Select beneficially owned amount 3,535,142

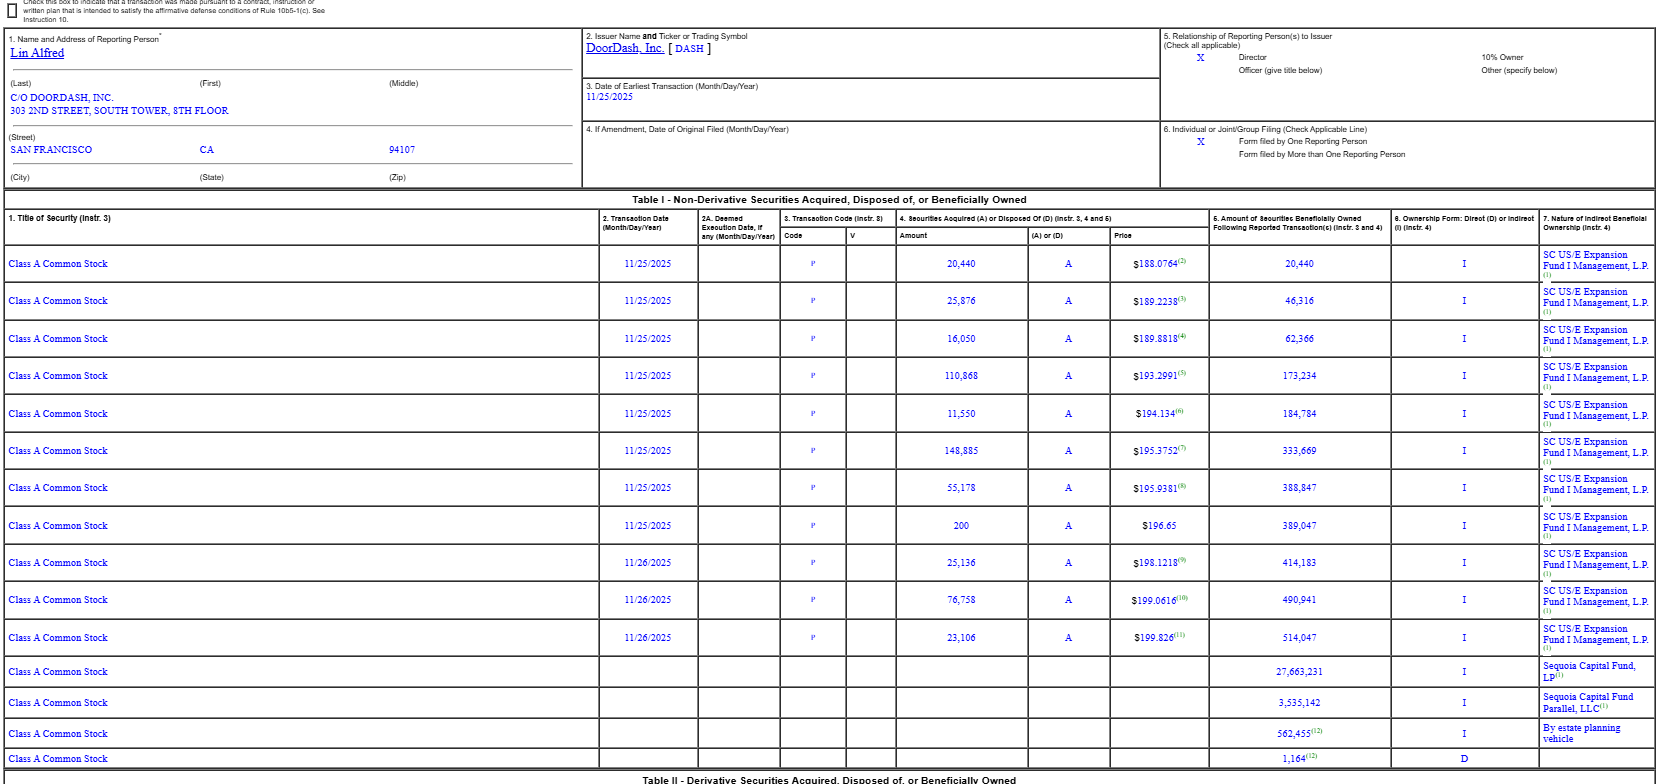[1299, 703]
